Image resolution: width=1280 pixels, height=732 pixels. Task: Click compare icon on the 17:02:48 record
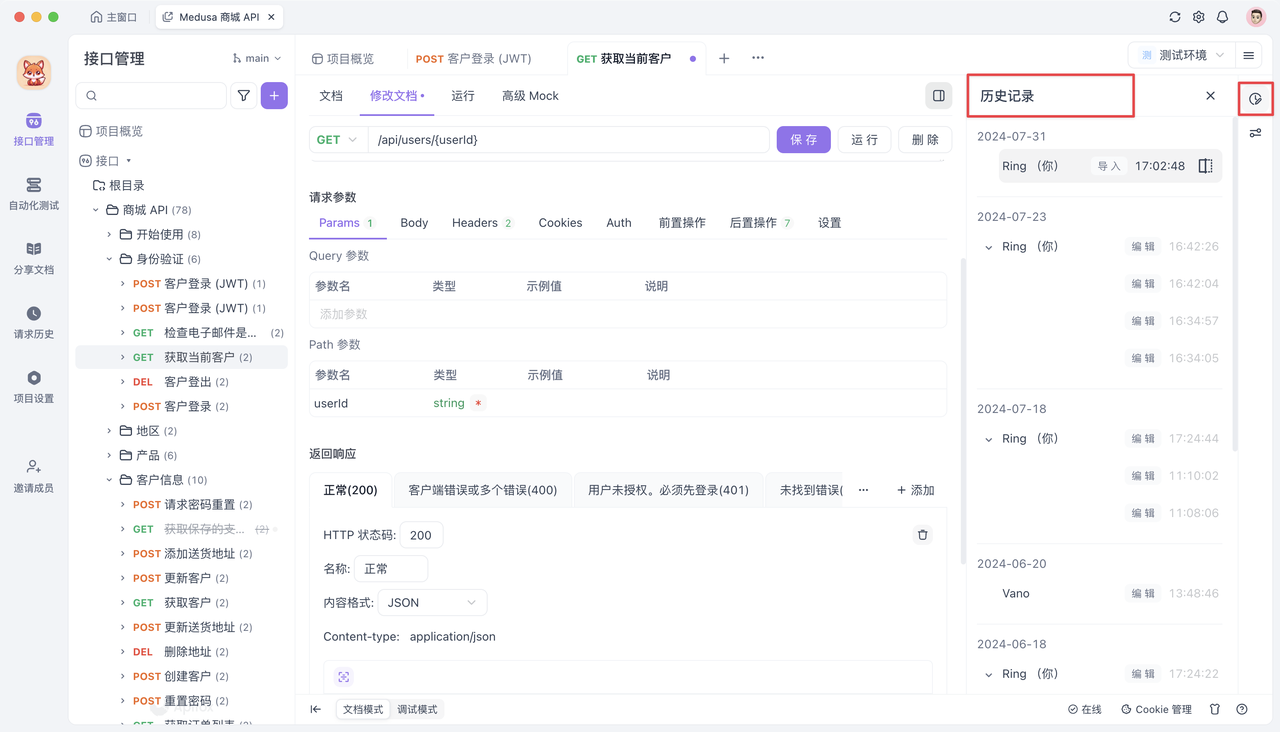click(1206, 166)
